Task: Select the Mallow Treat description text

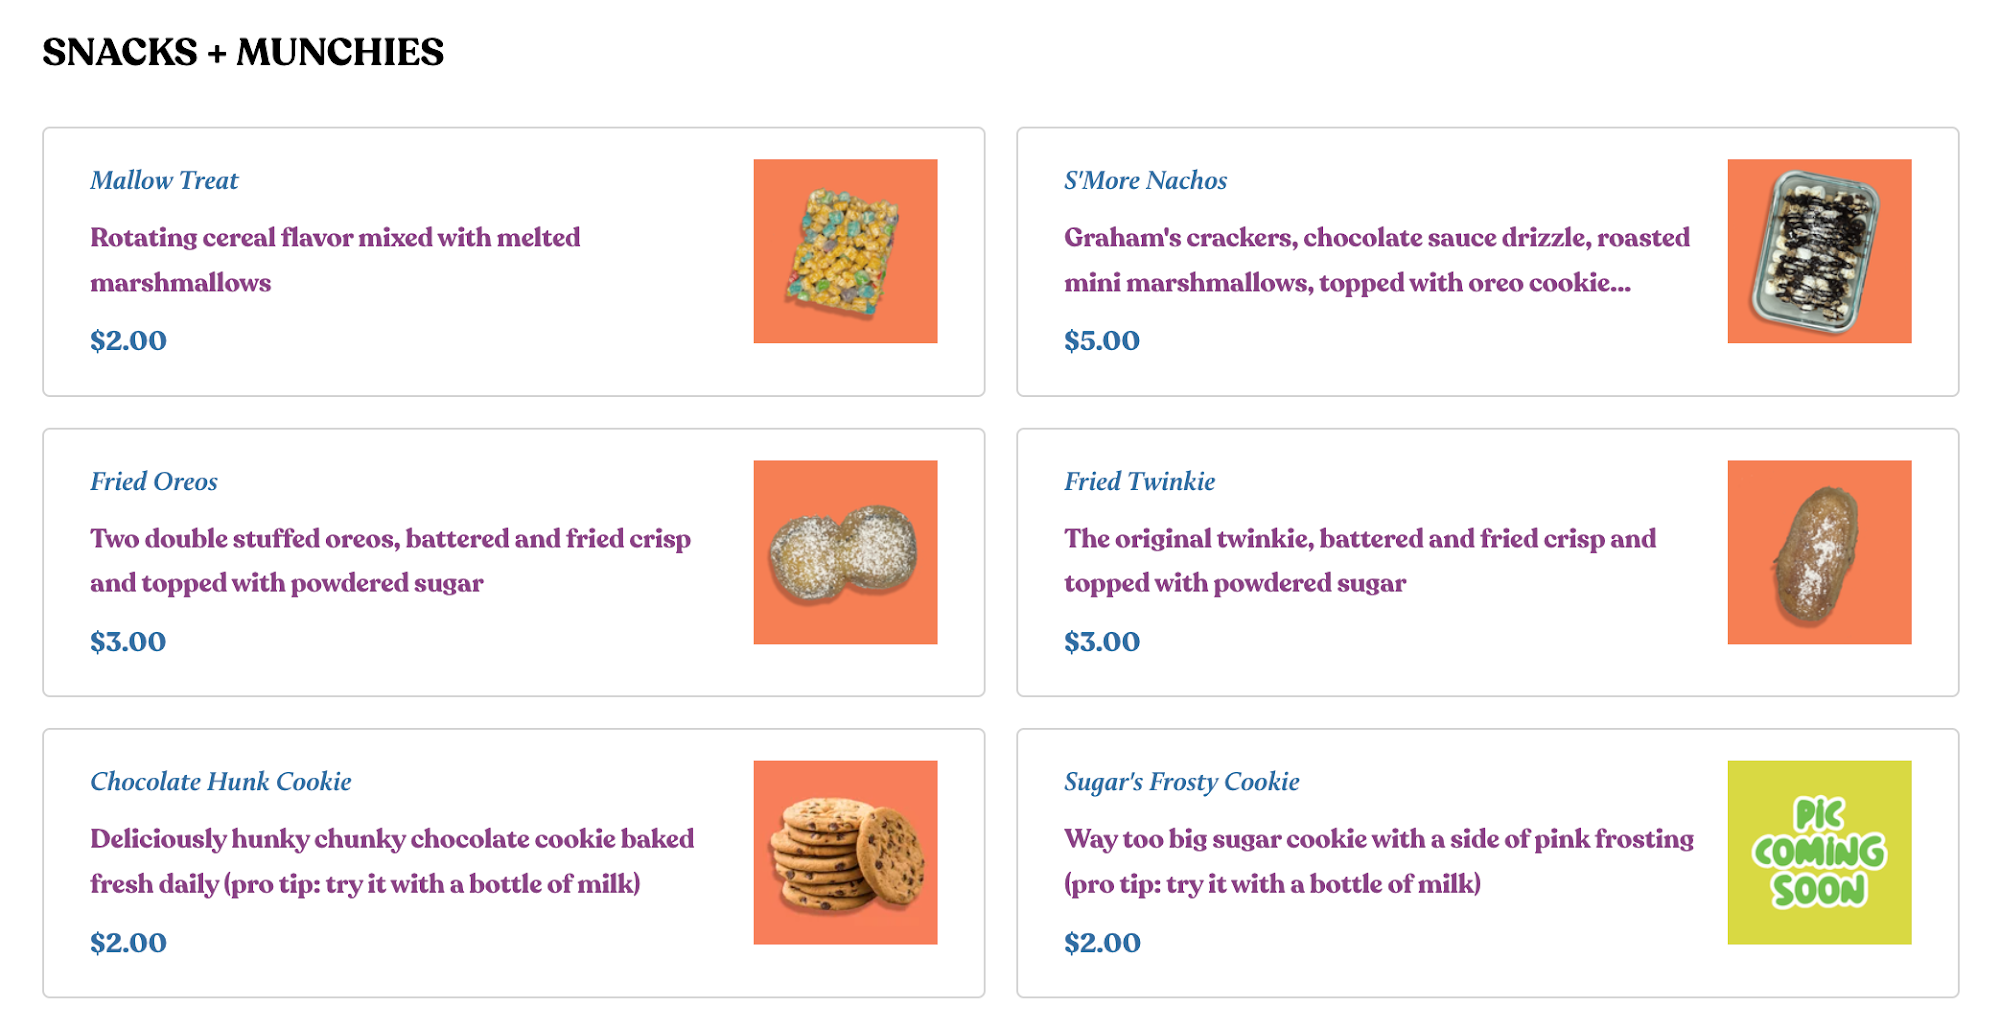Action: [335, 260]
